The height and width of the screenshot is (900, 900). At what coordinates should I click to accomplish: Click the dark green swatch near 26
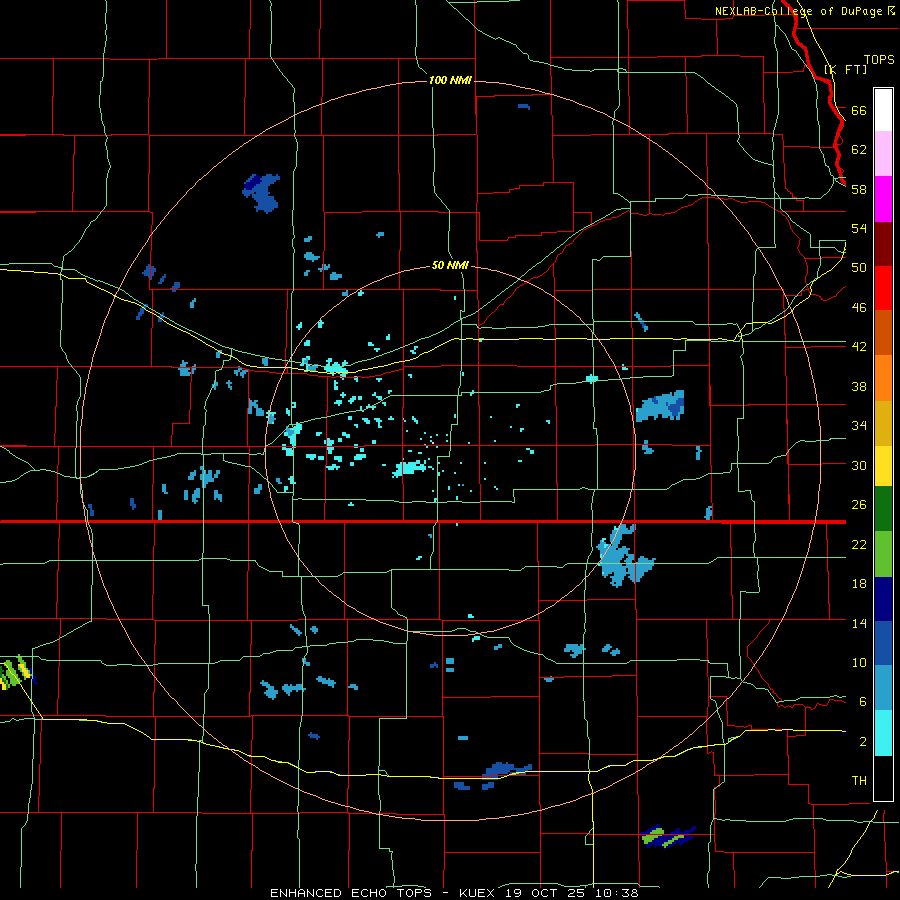883,509
